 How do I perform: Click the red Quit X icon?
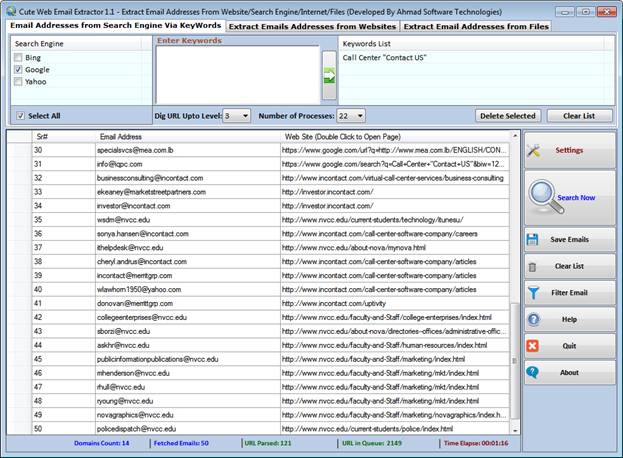click(534, 345)
